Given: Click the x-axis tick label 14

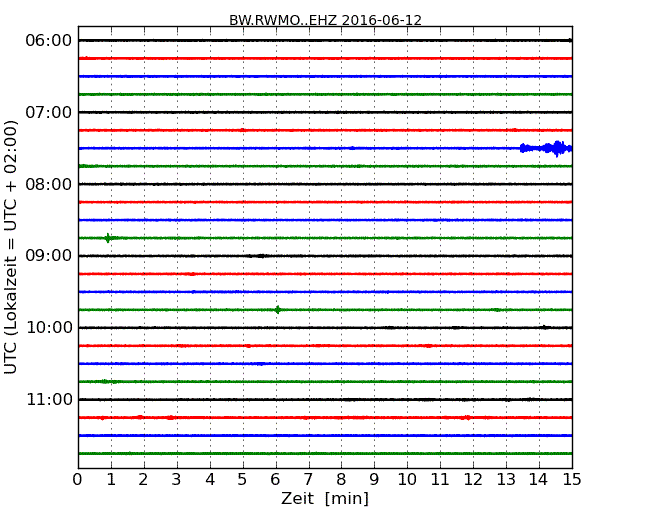Looking at the screenshot, I should (x=539, y=480).
